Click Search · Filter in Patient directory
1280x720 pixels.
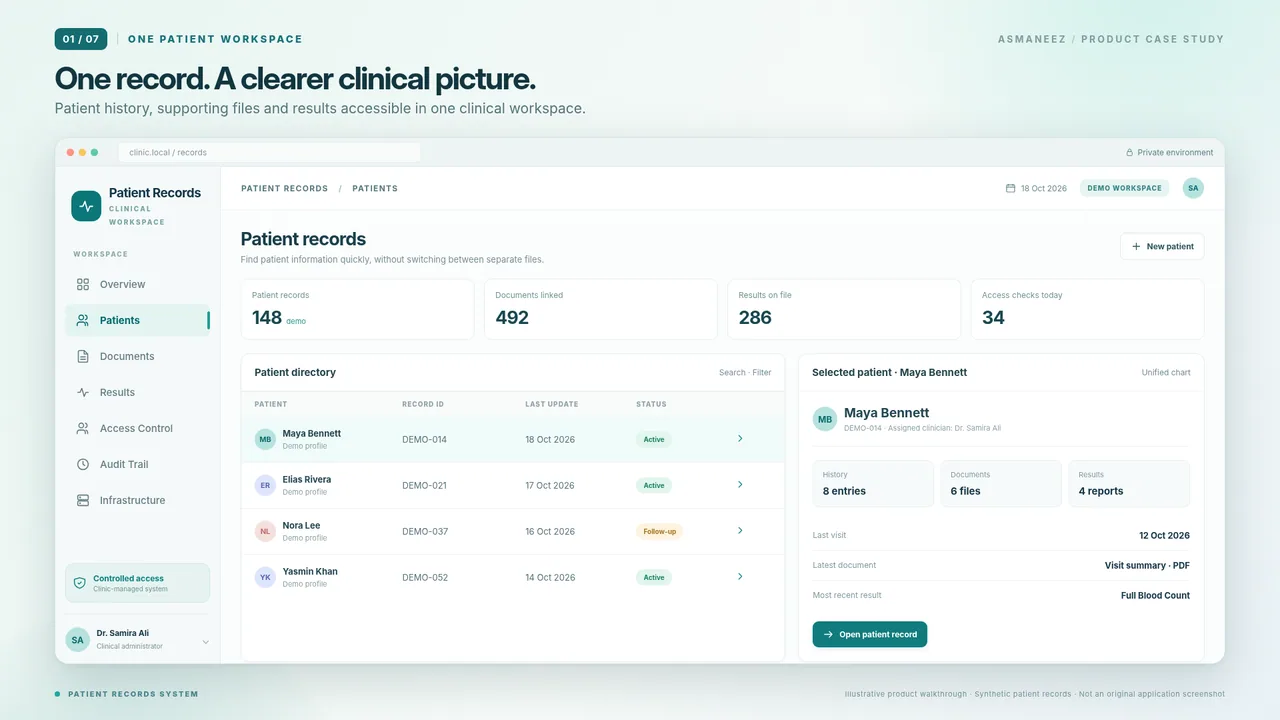[x=745, y=372]
